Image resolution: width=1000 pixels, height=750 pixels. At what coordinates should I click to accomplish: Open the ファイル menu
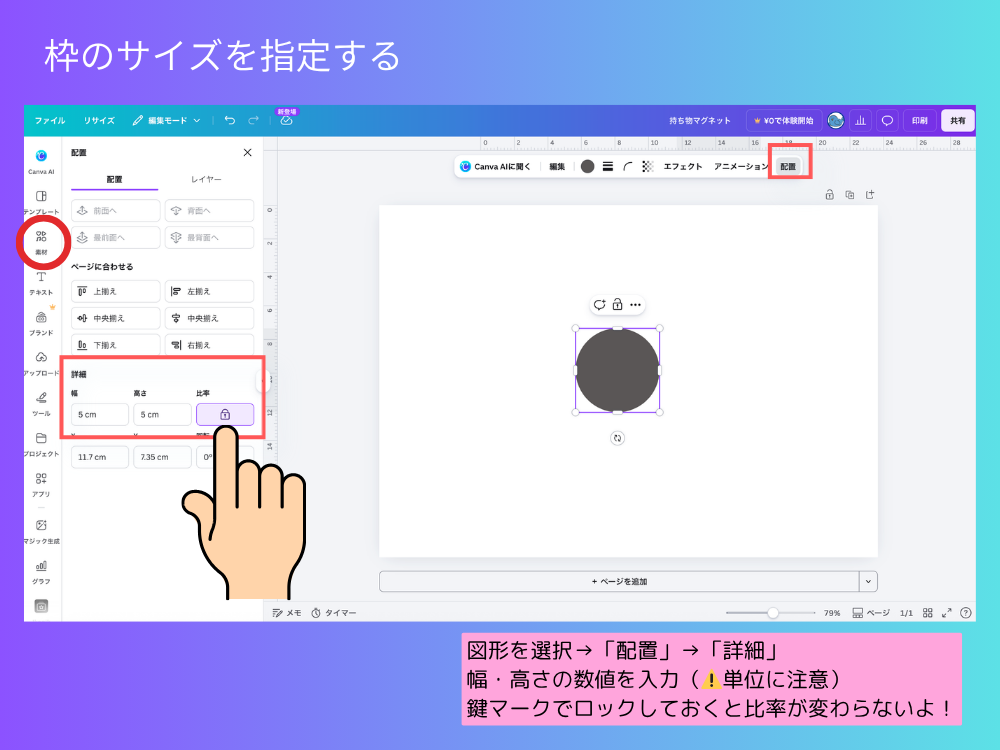point(50,120)
